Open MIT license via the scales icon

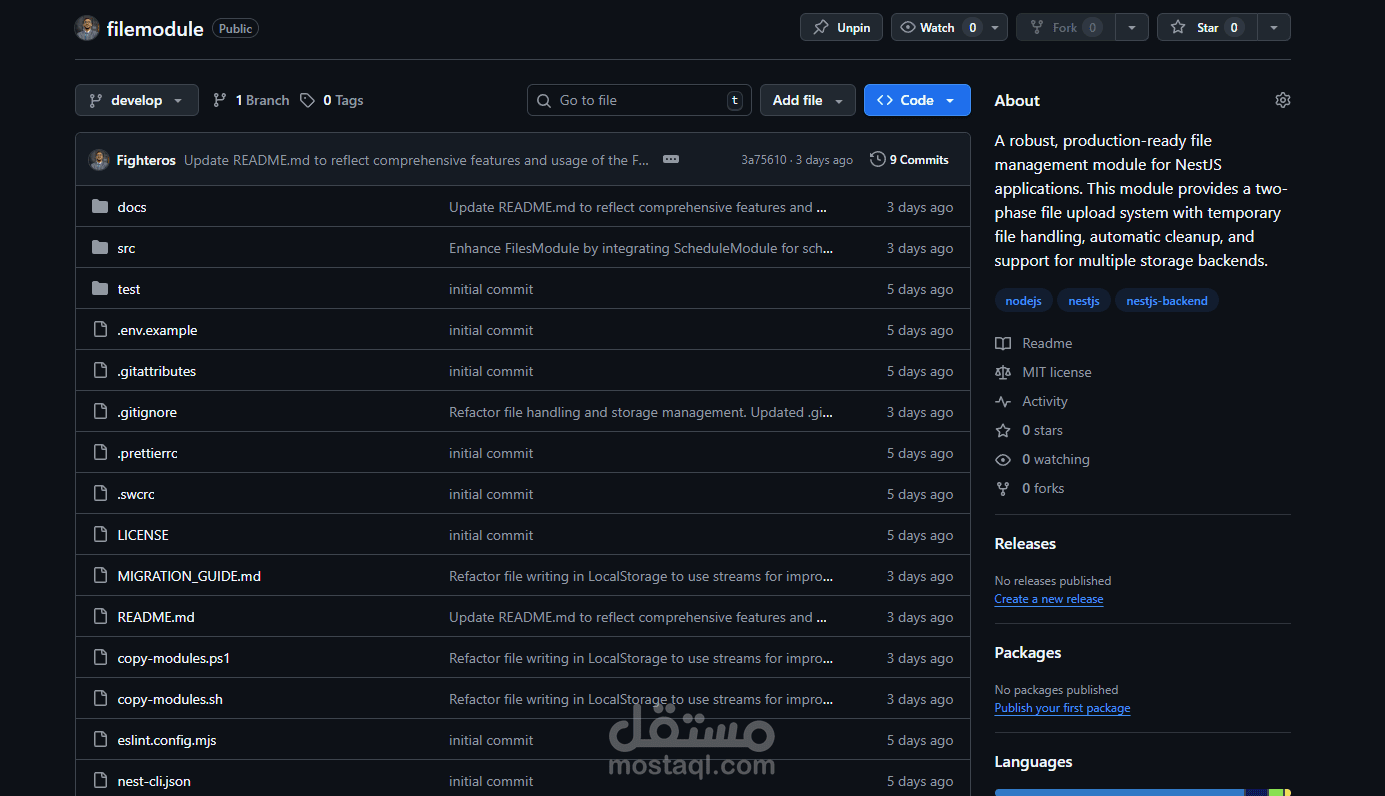[1003, 372]
